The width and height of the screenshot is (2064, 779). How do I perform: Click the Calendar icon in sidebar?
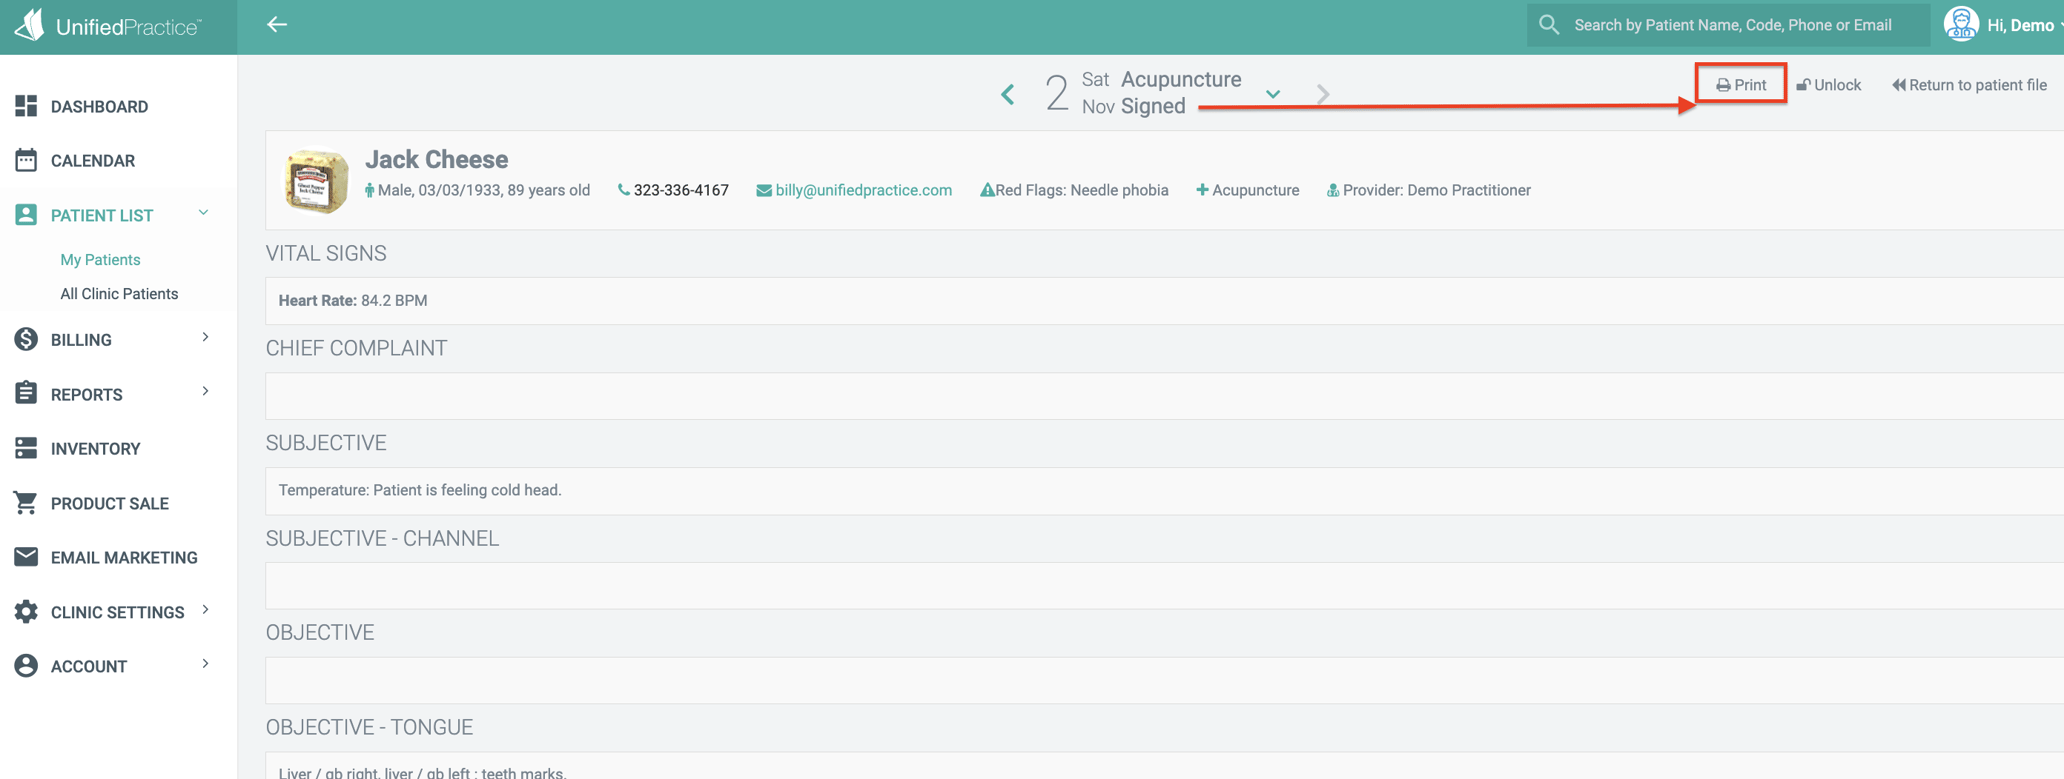pyautogui.click(x=26, y=160)
